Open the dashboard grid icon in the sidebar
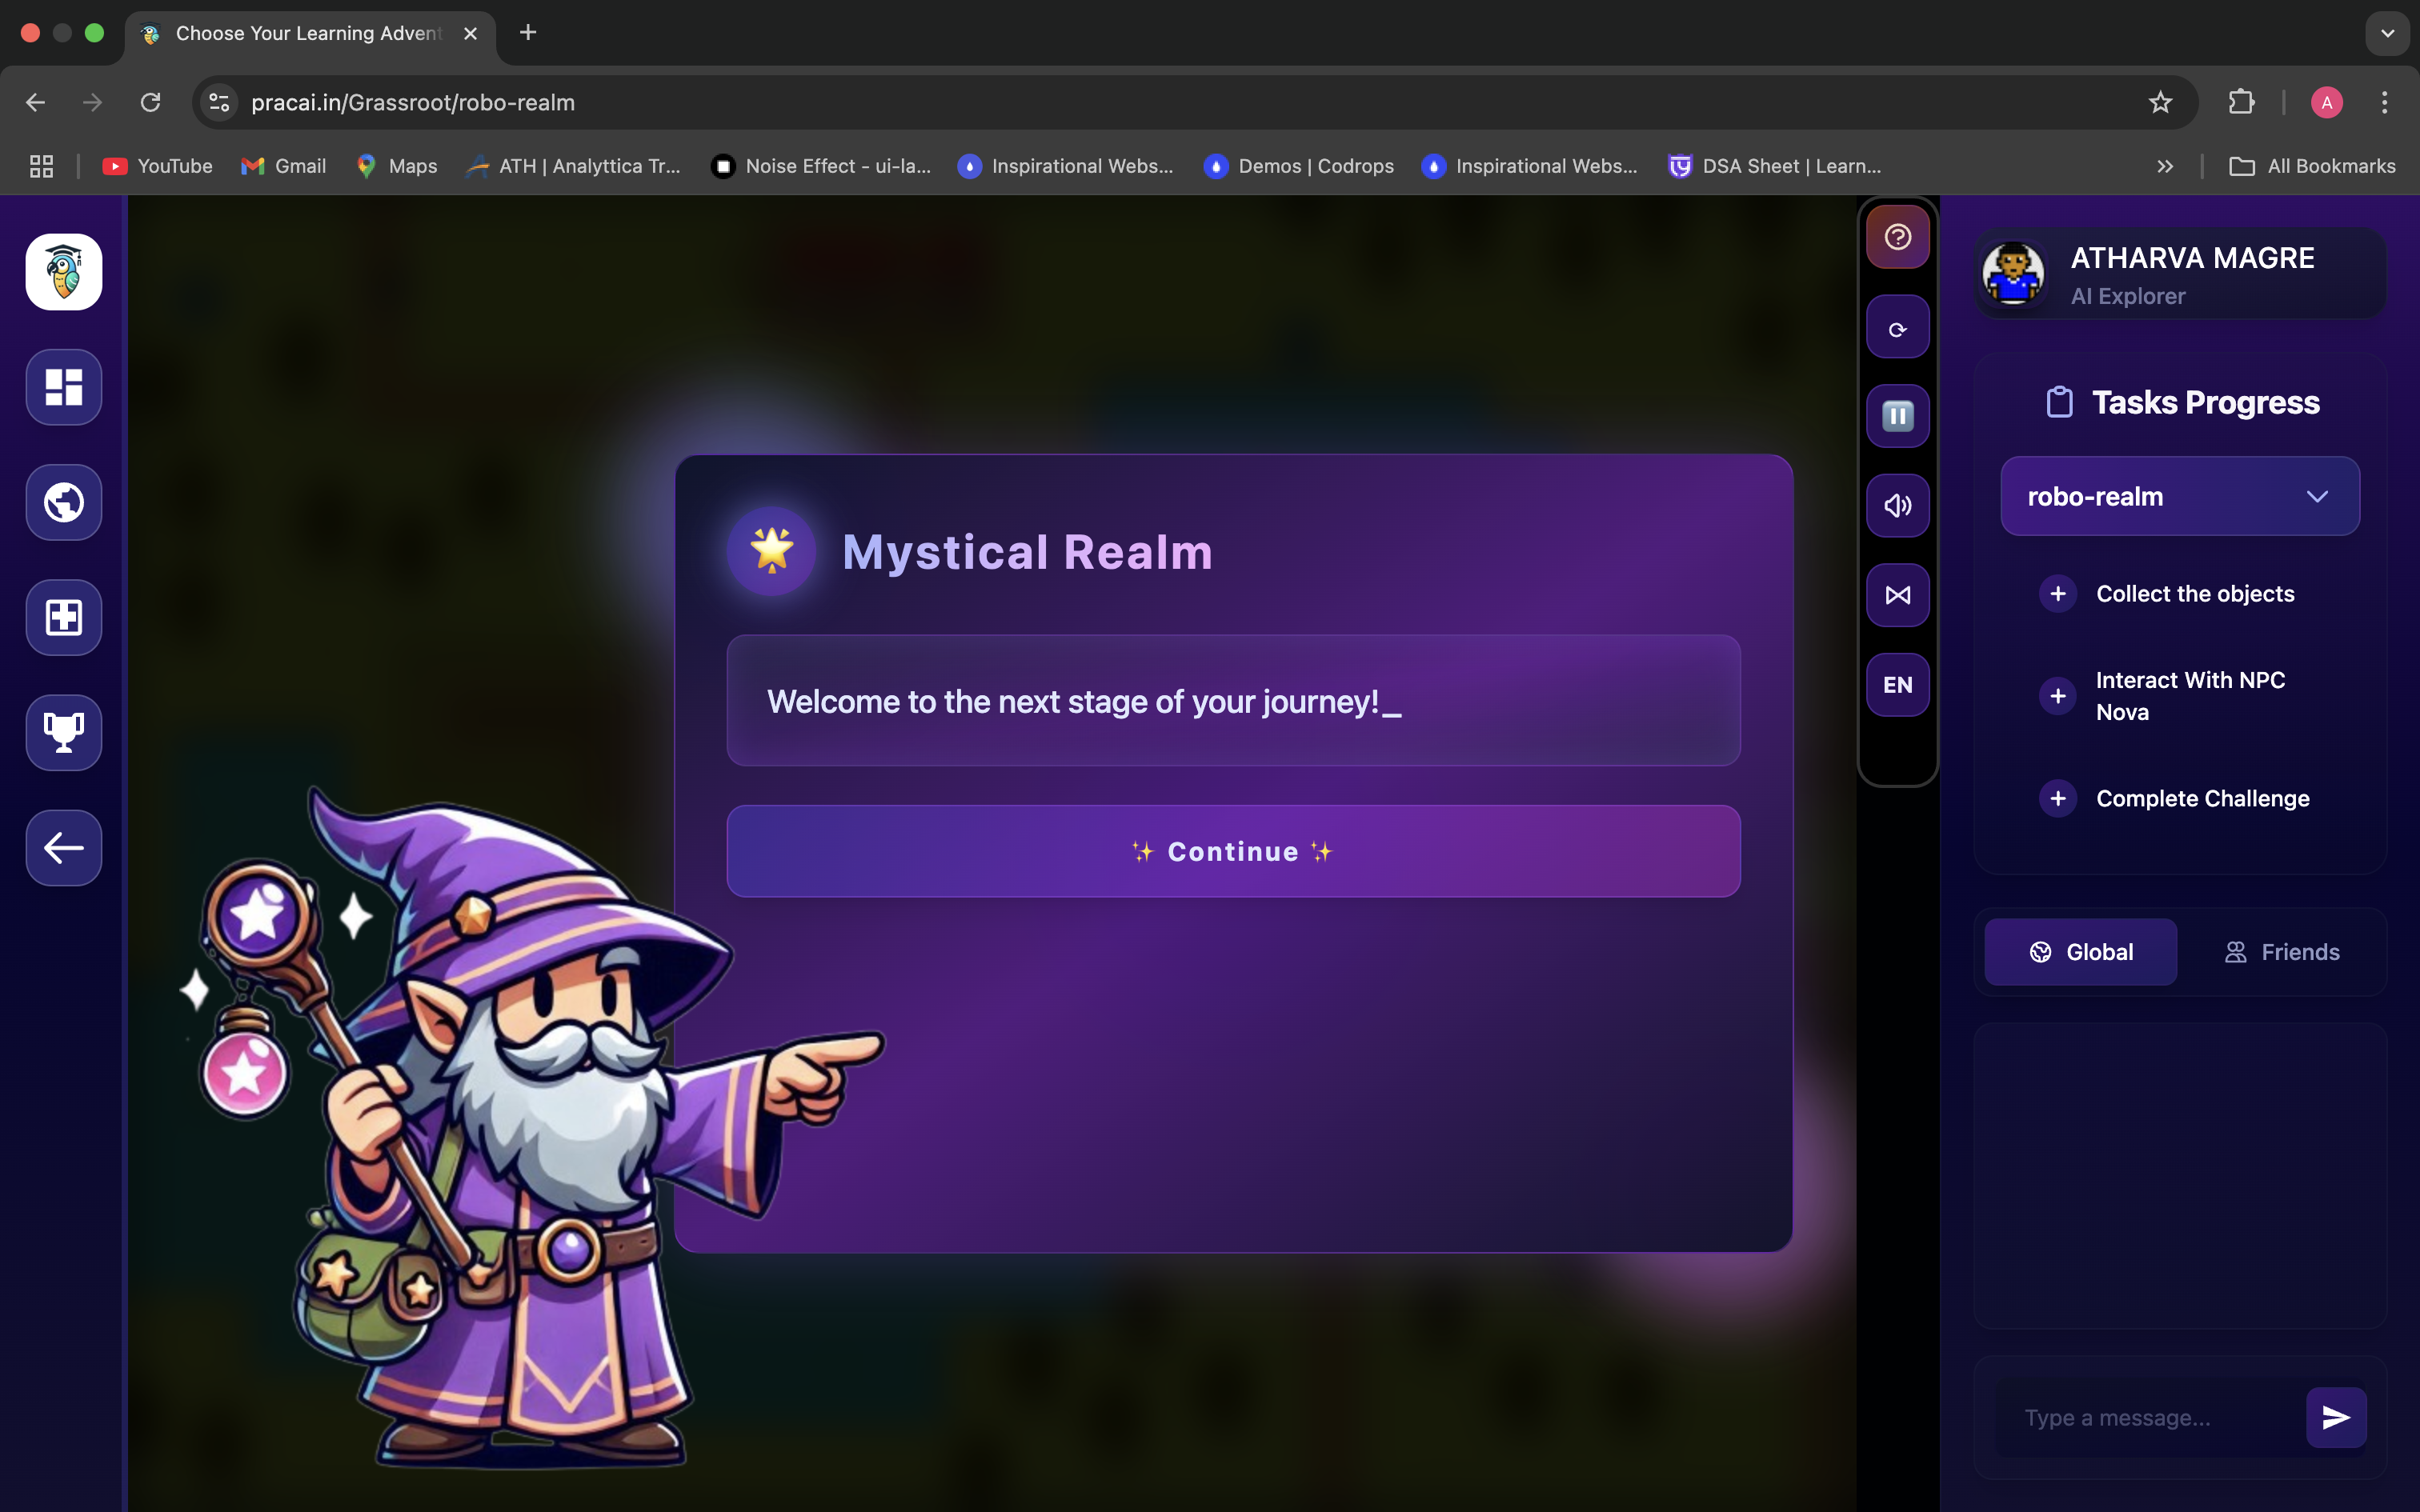Viewport: 2420px width, 1512px height. [63, 387]
